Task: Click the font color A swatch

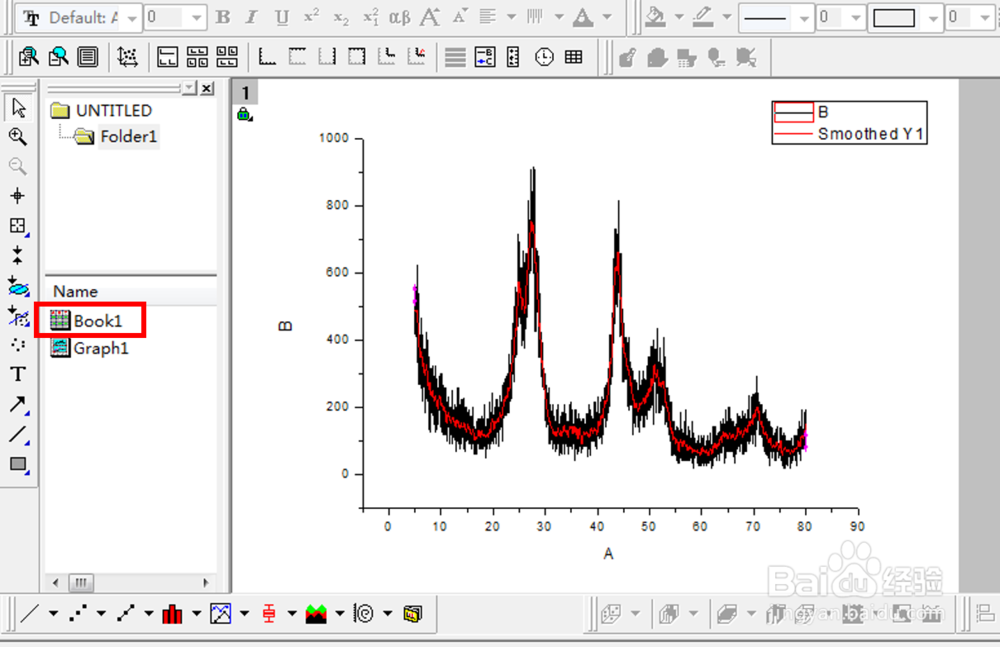Action: point(583,17)
